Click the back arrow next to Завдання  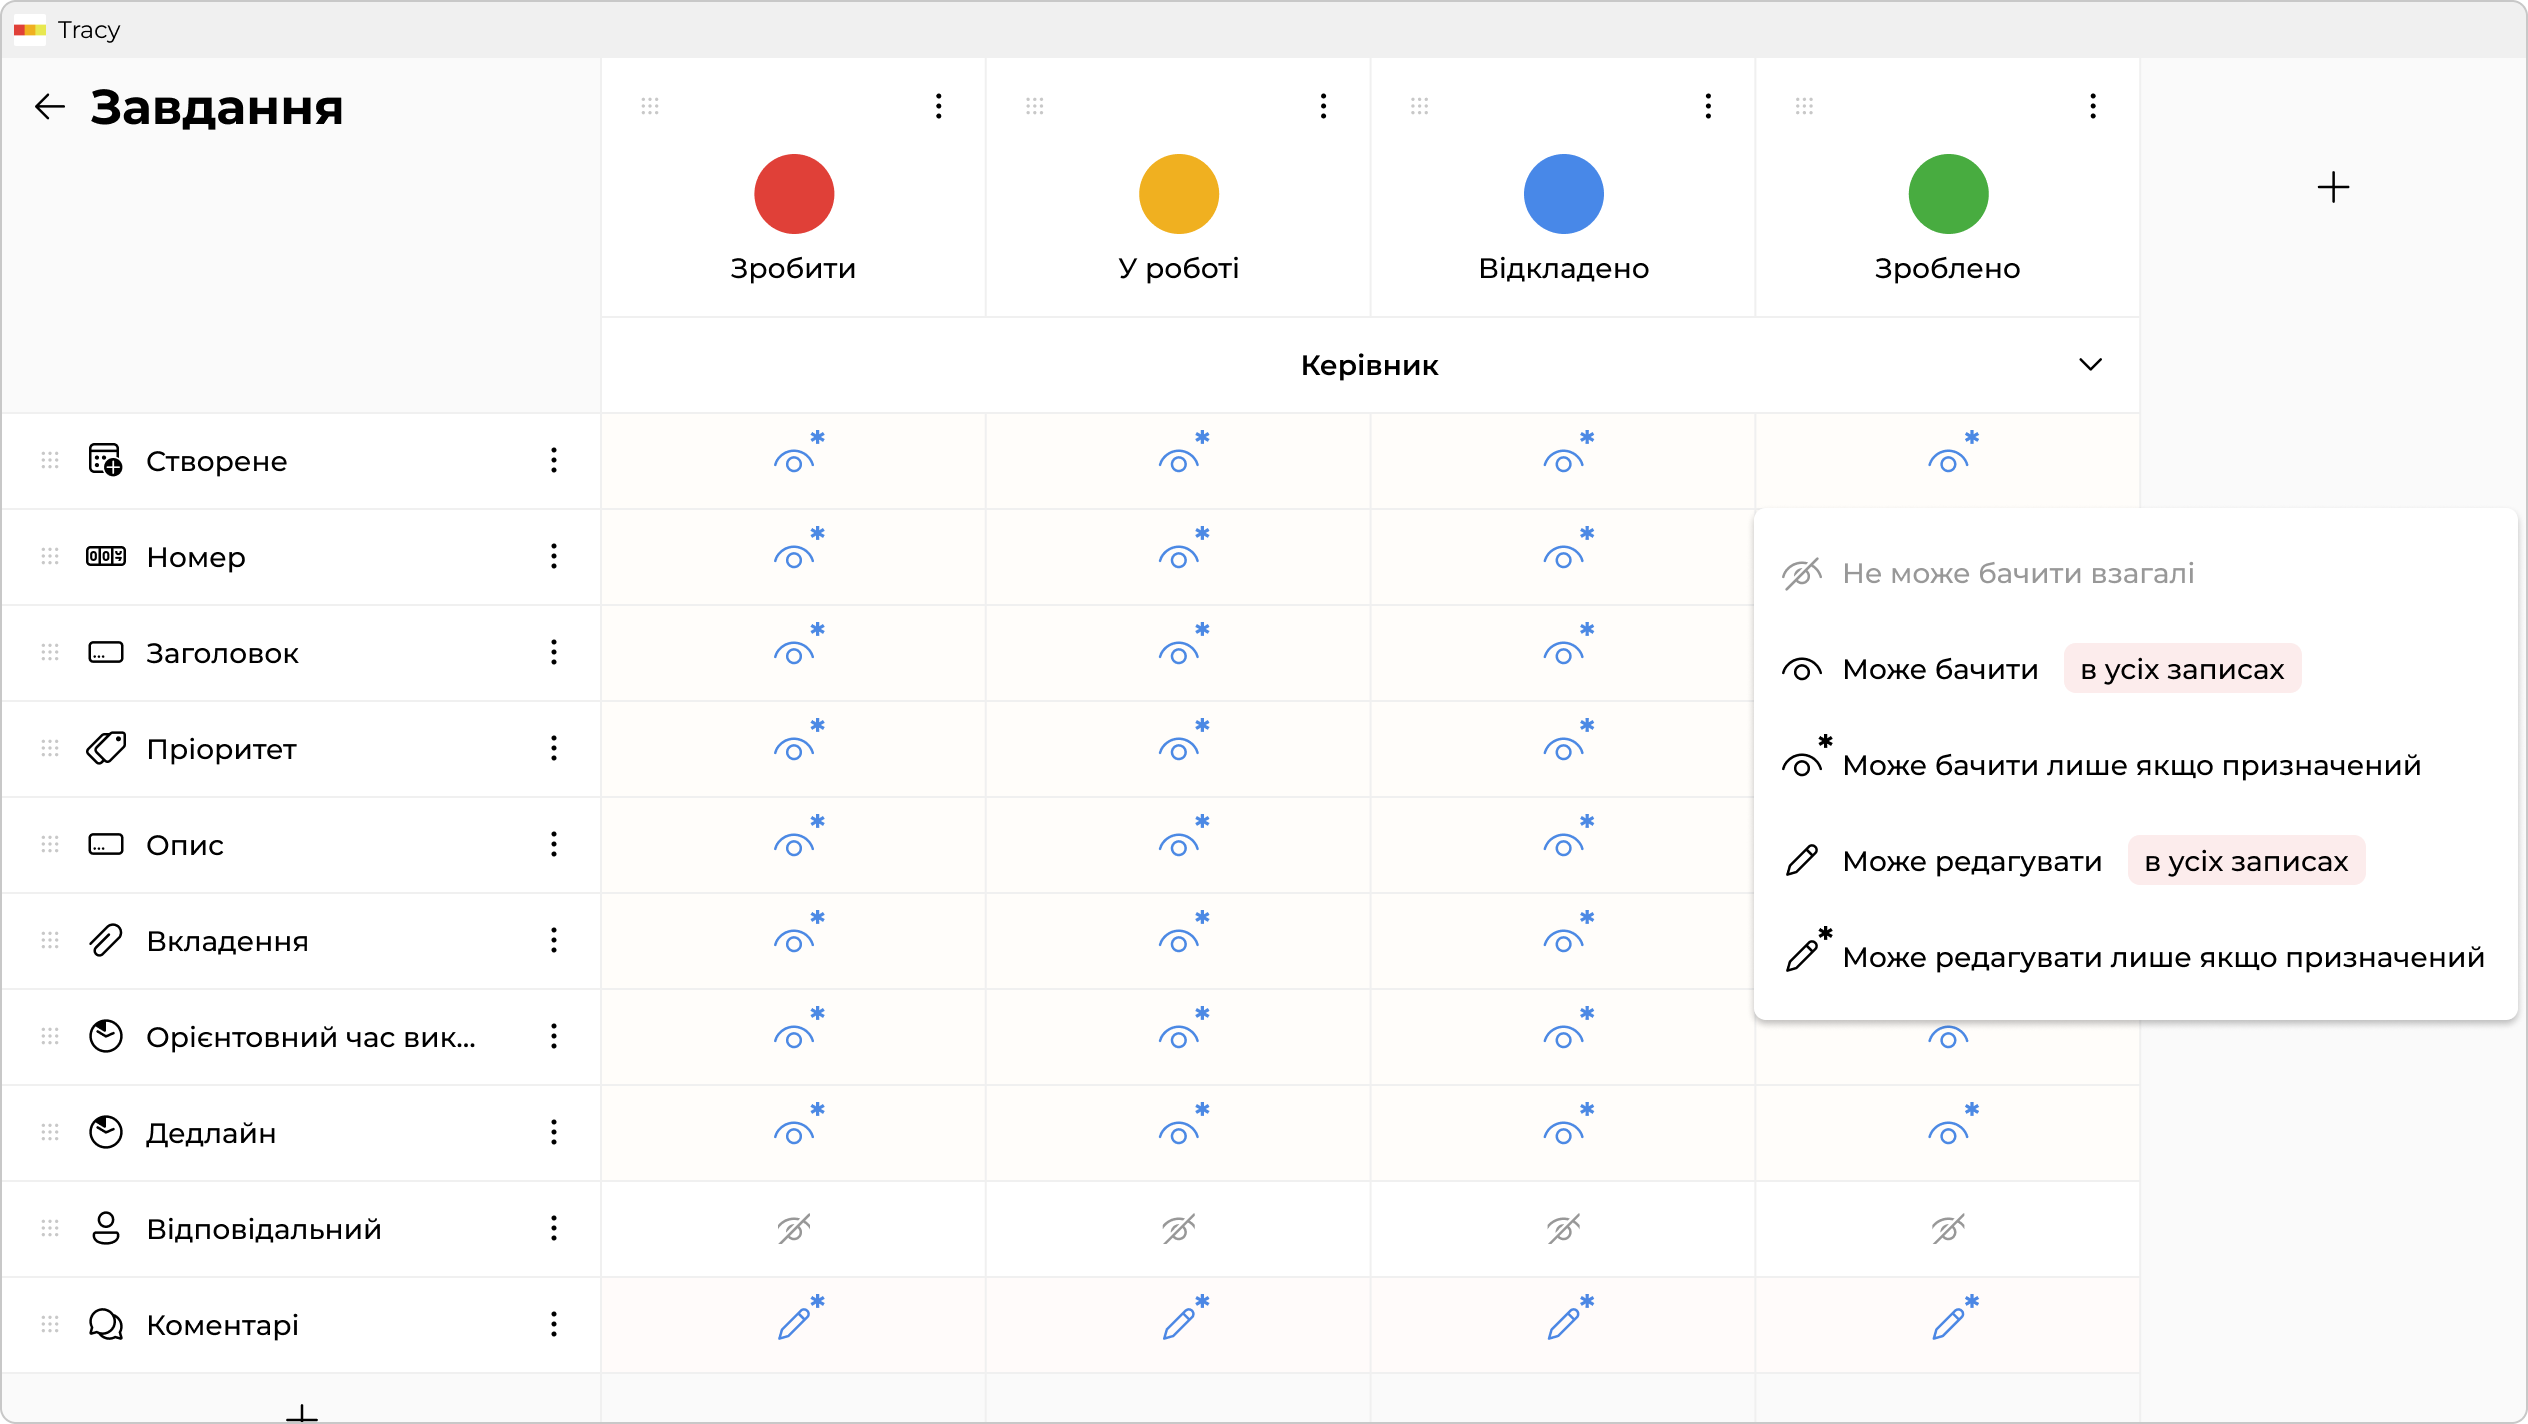pos(49,107)
